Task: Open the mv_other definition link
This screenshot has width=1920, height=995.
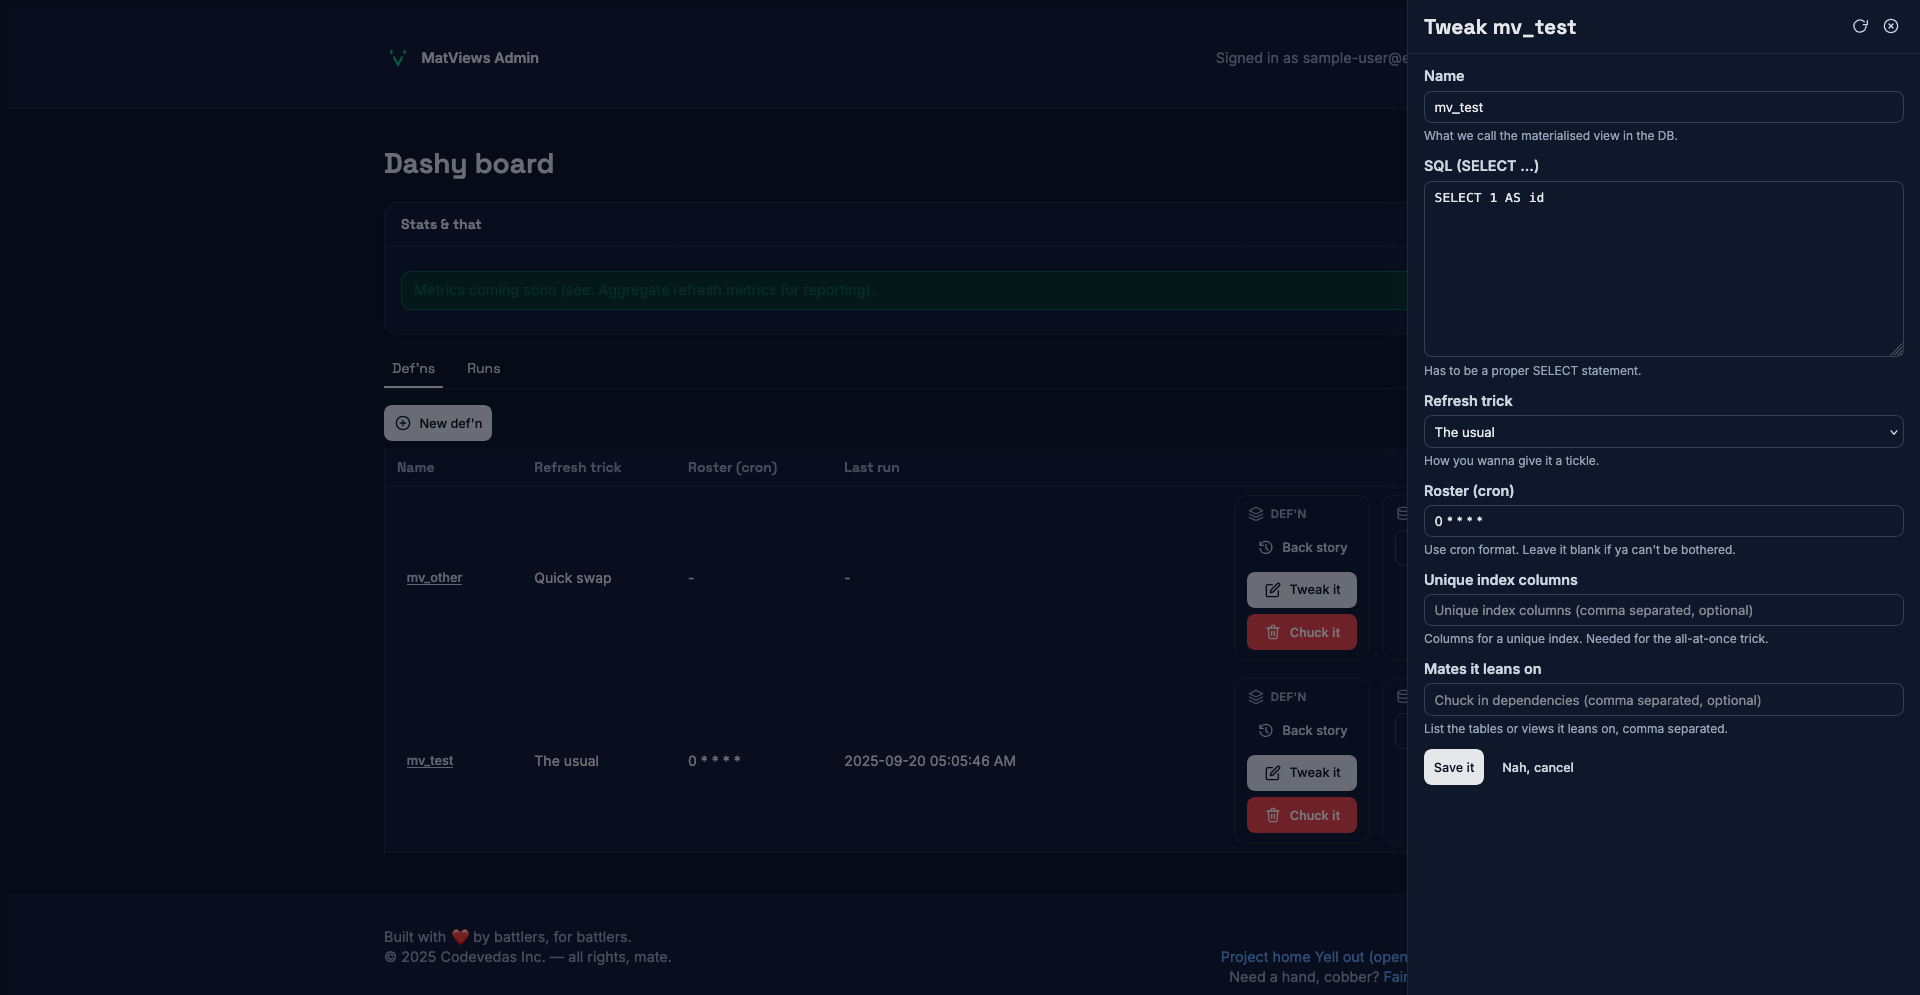Action: (x=434, y=578)
